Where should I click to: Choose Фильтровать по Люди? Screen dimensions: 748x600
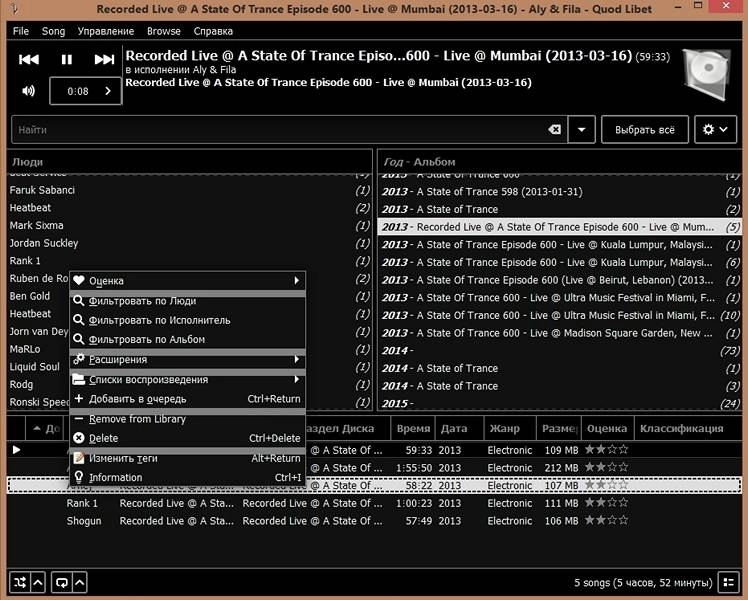coord(187,301)
